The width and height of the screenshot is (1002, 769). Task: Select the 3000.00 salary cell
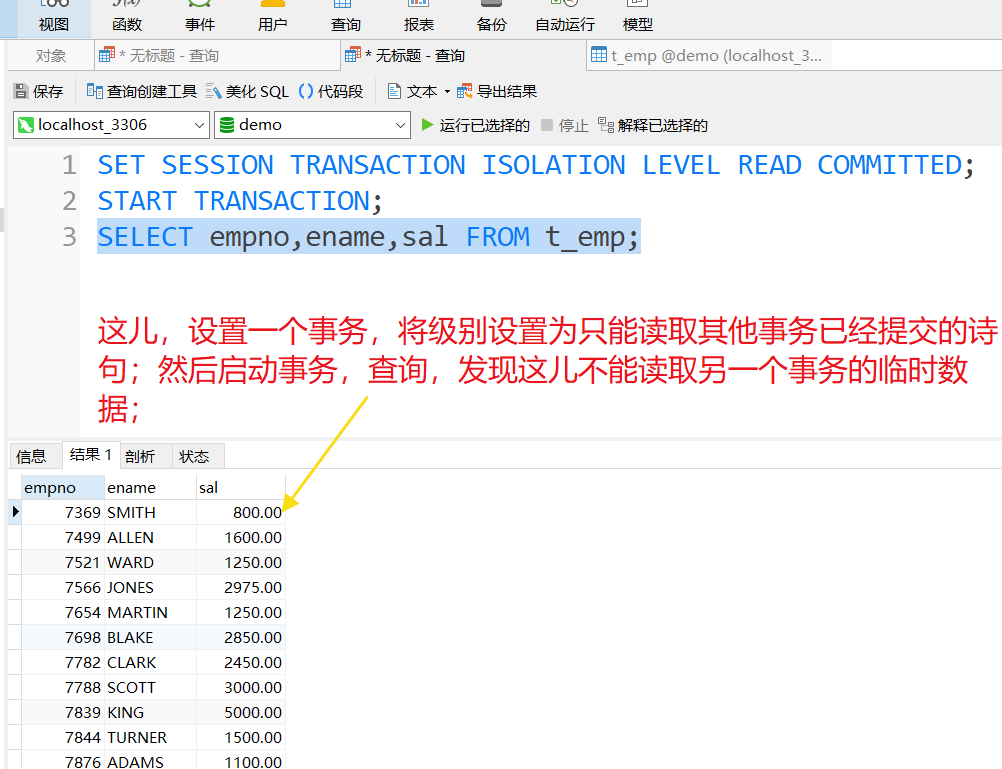[x=240, y=687]
